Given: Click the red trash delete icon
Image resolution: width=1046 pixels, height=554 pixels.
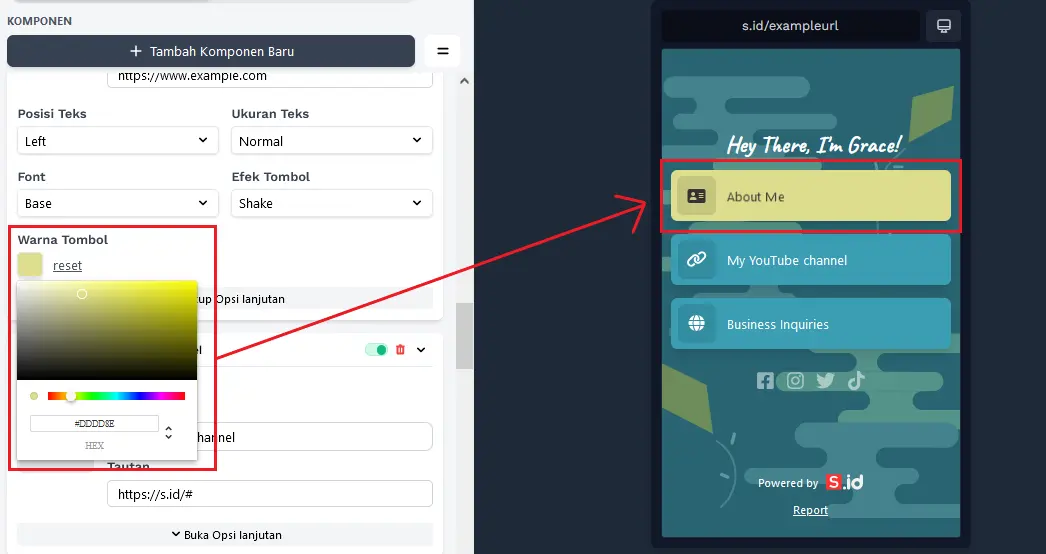Looking at the screenshot, I should click(401, 350).
